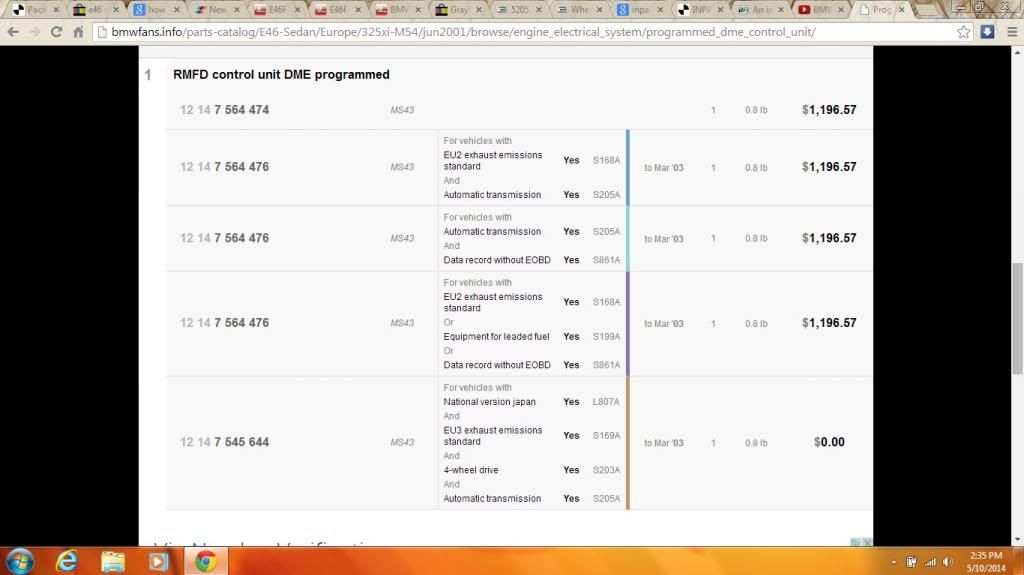Close the INPA tab

coord(720,10)
